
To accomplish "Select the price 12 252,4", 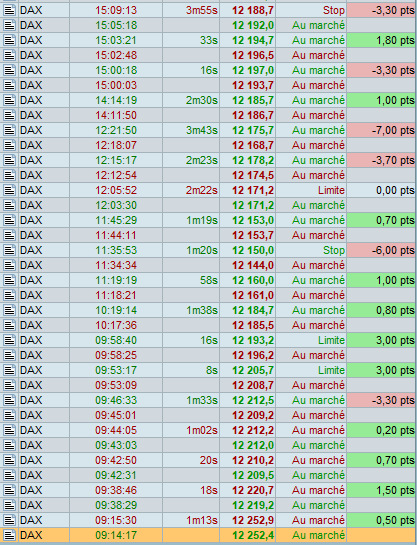I will click(x=253, y=535).
